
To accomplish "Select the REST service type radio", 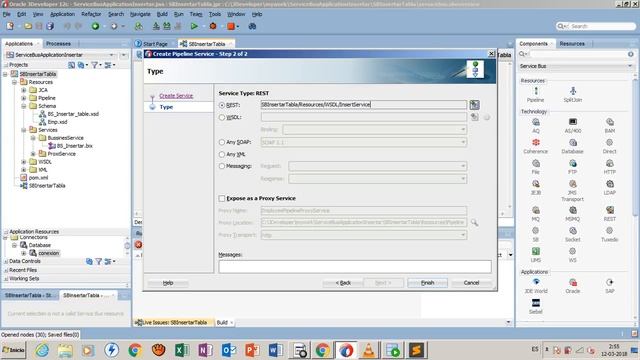I will (x=222, y=105).
